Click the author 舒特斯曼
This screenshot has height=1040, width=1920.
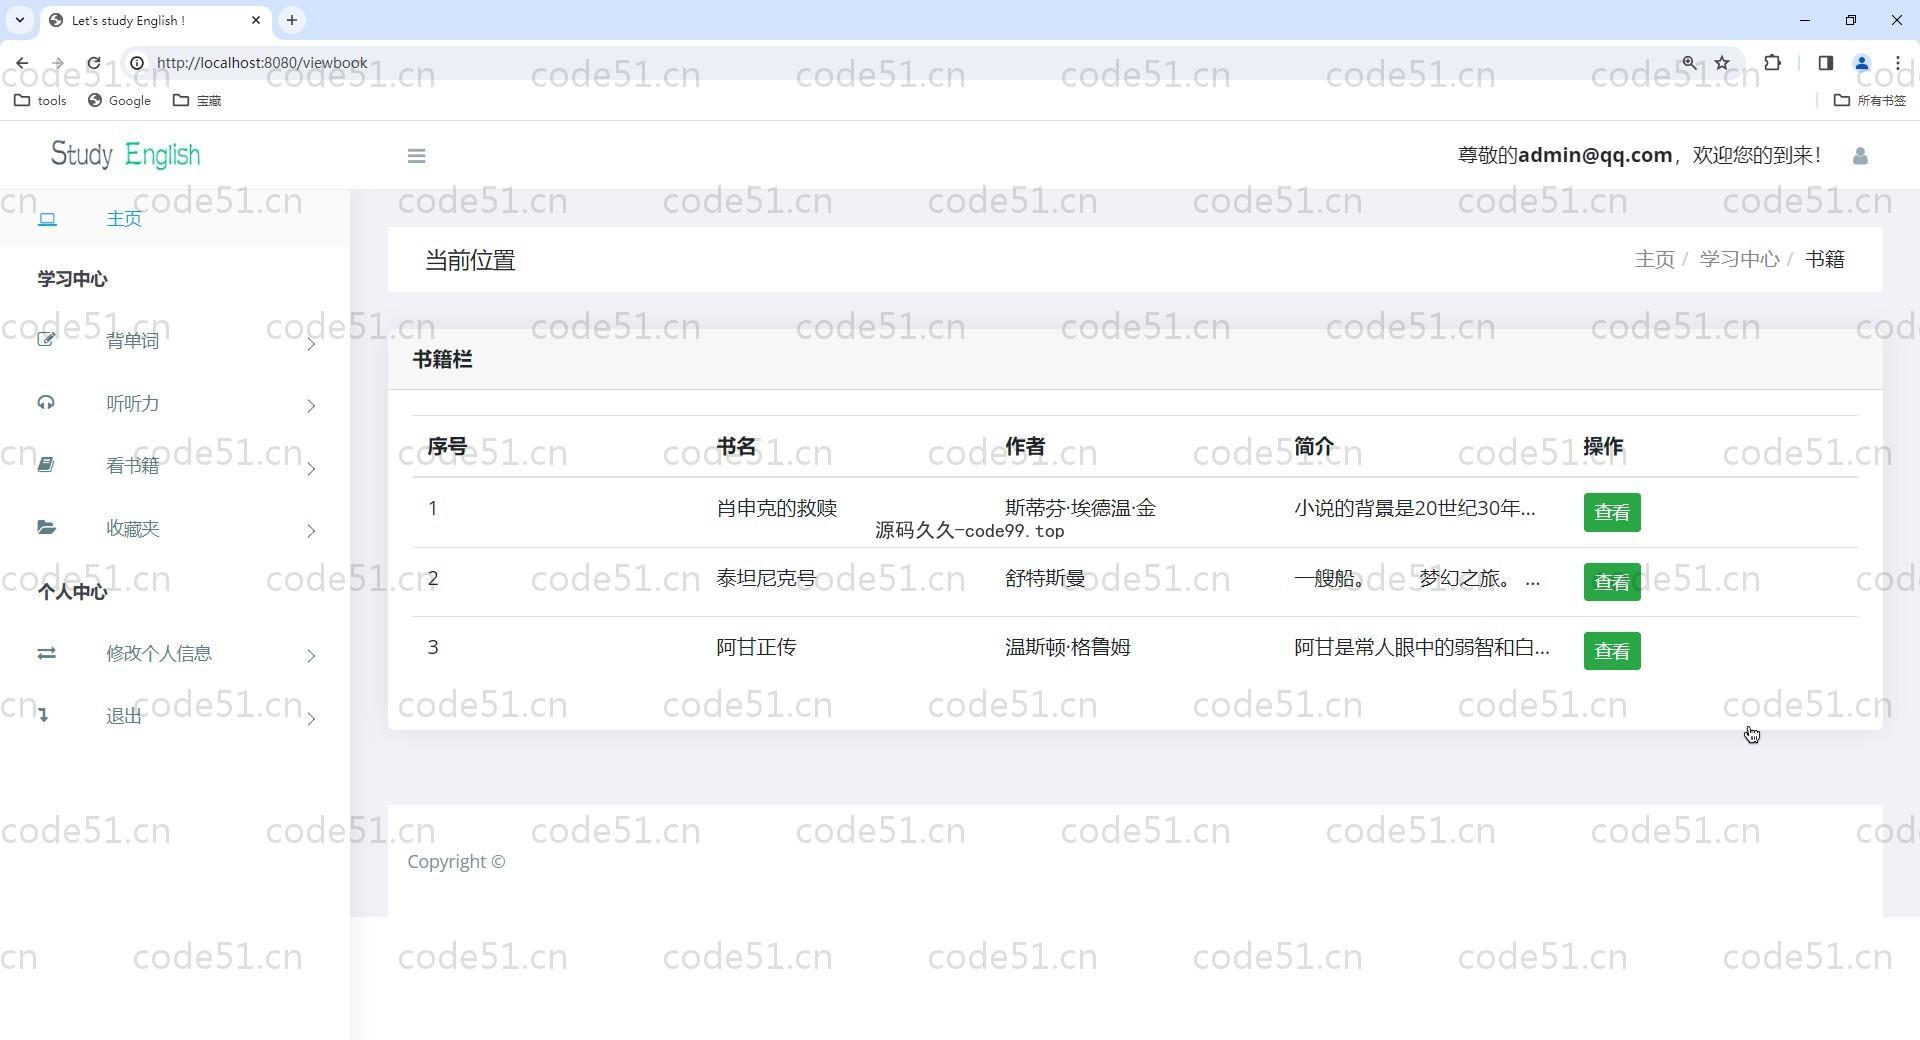[1045, 578]
